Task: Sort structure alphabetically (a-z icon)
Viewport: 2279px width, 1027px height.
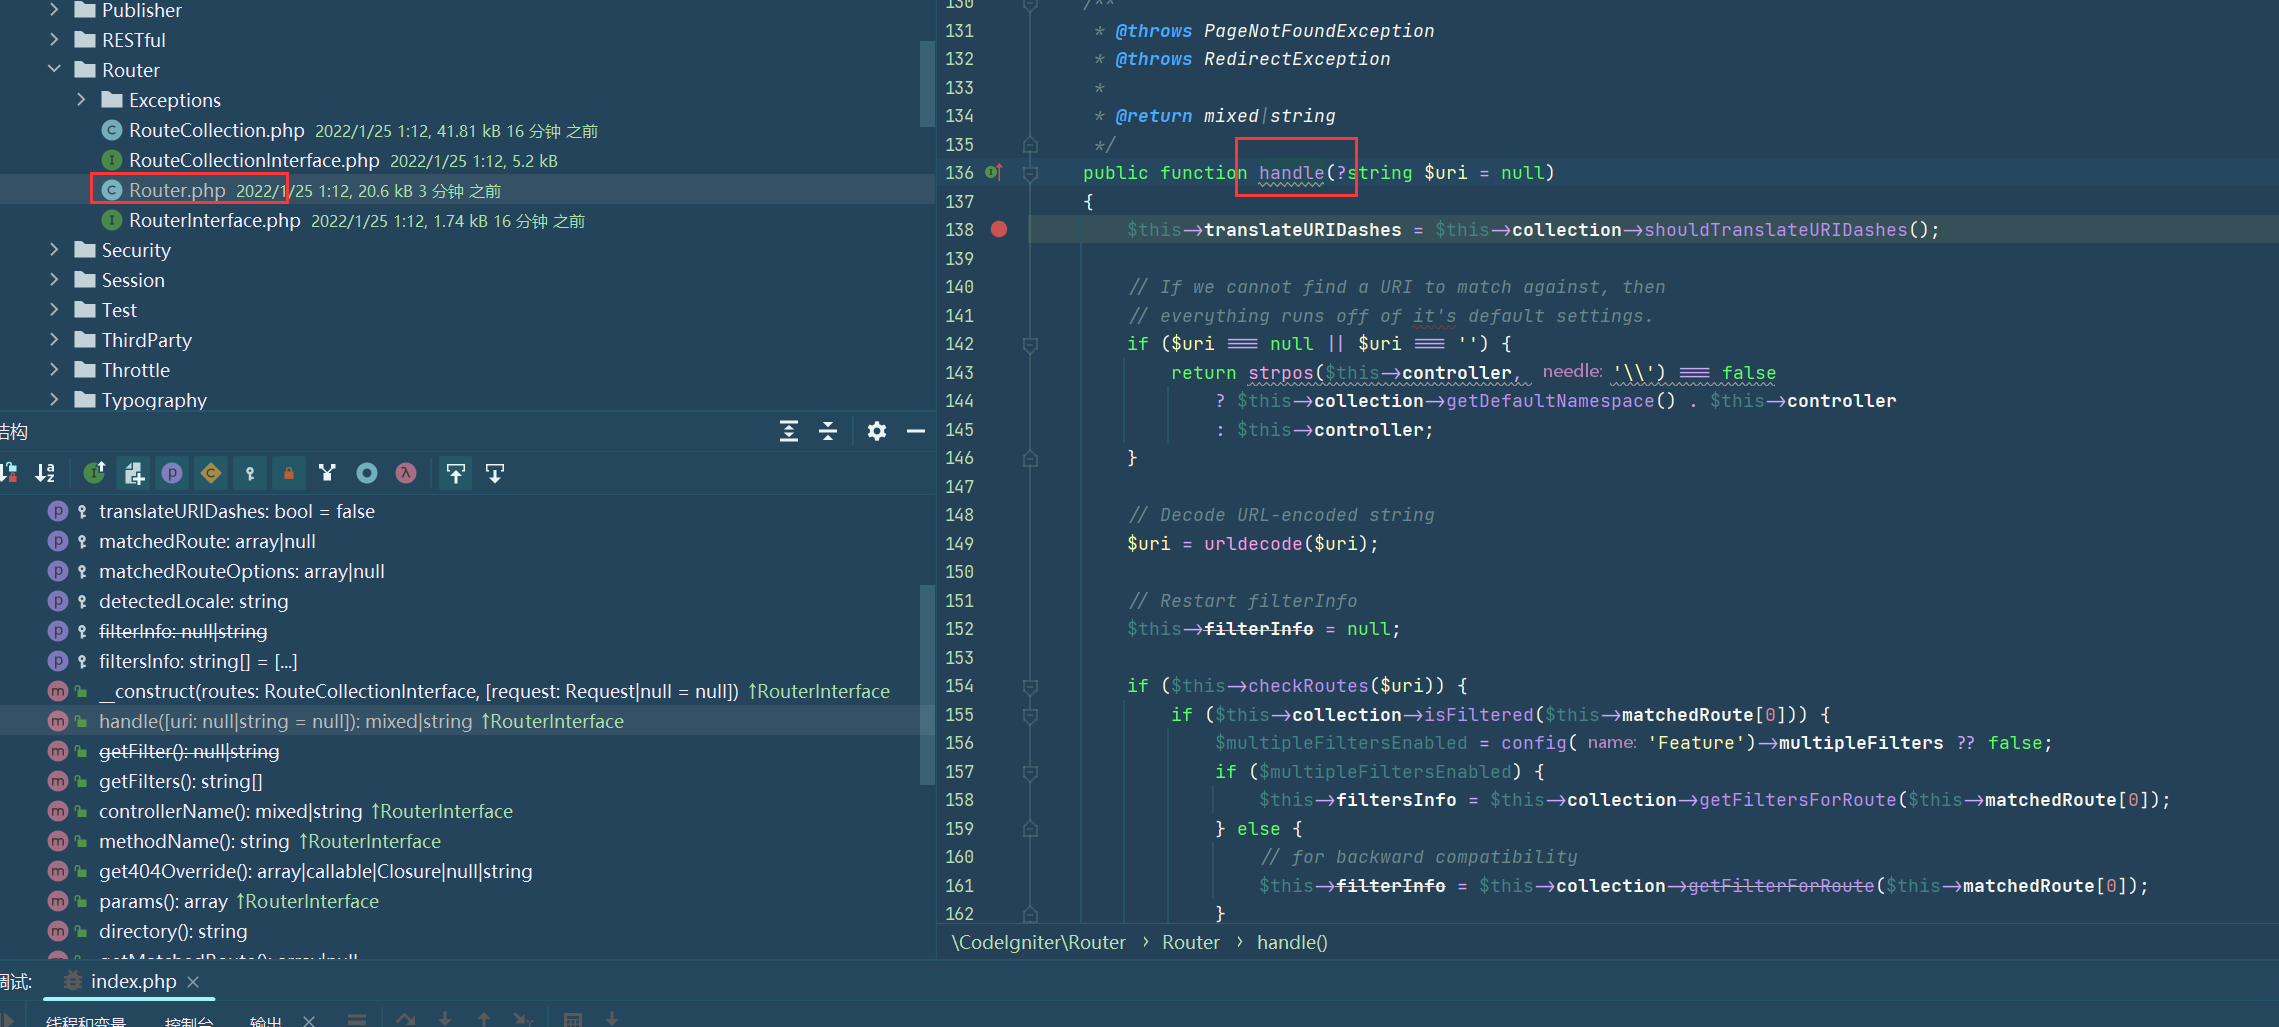Action: [x=46, y=473]
